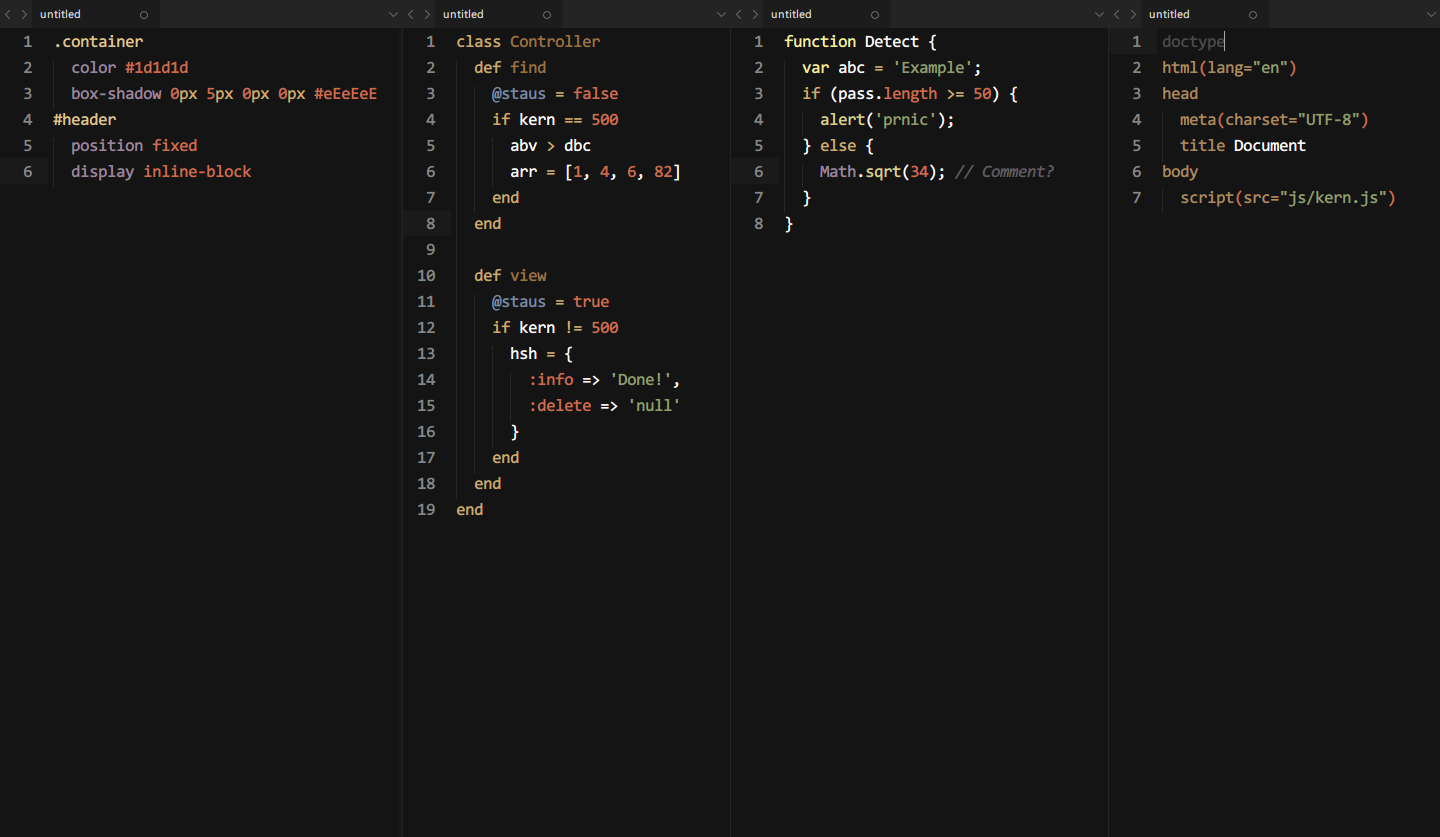Click line number 7 in the doctype pane
This screenshot has height=837, width=1440.
(x=1137, y=198)
